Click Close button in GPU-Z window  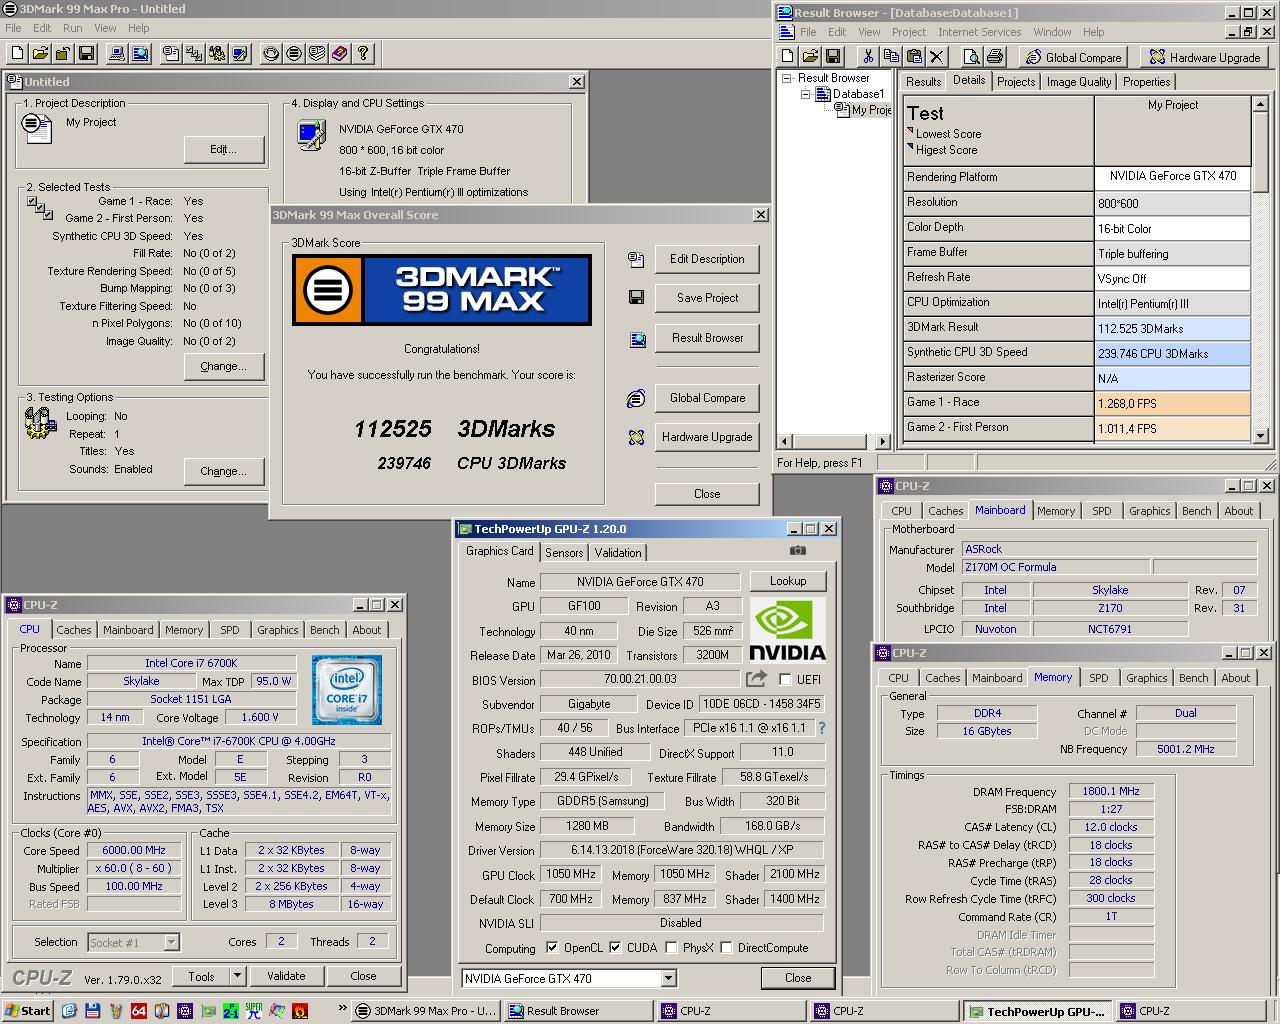point(798,978)
